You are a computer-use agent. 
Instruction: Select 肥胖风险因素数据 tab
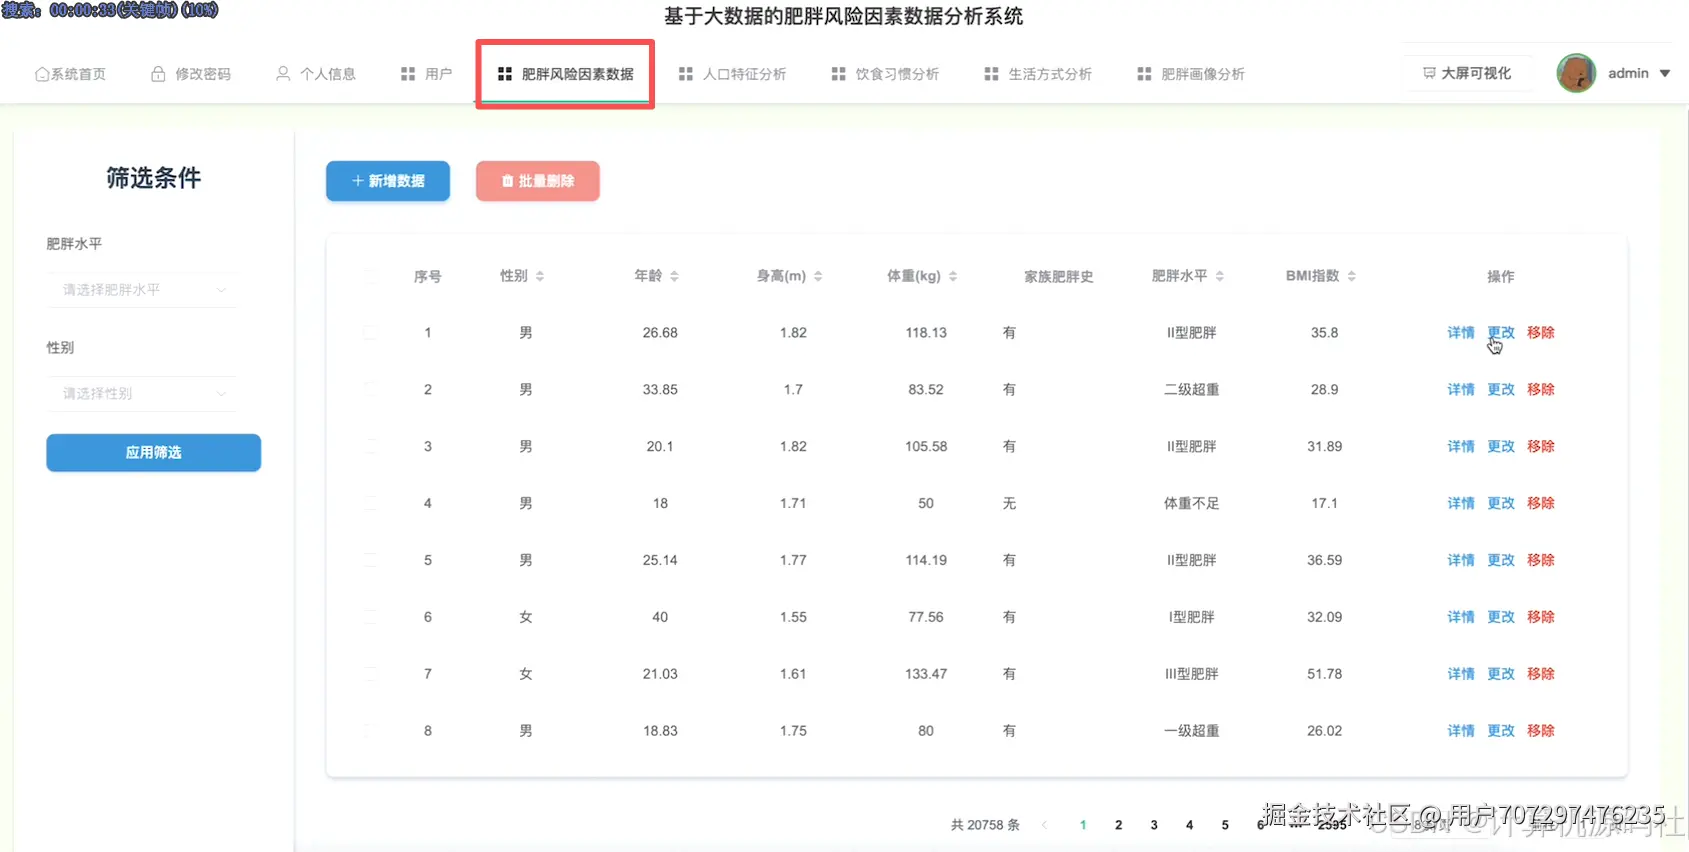(x=566, y=74)
